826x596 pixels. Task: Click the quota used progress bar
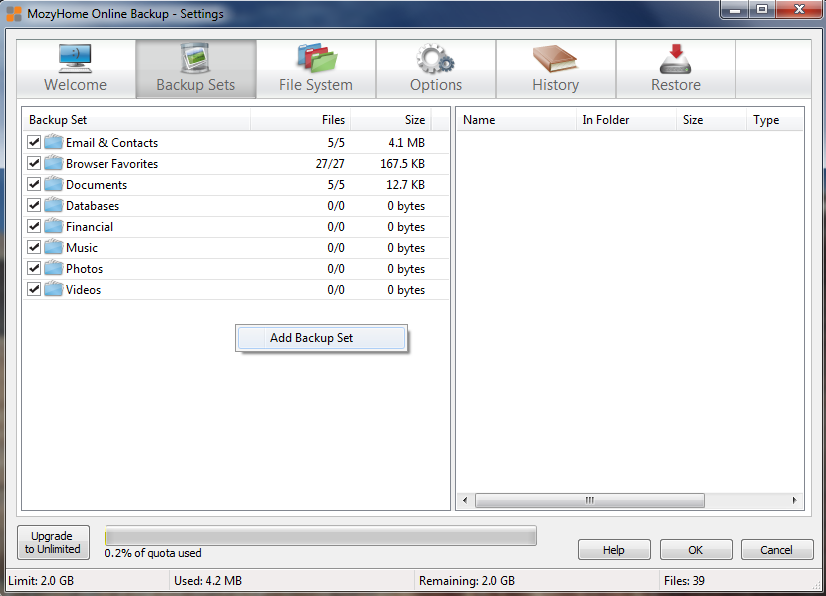click(321, 536)
